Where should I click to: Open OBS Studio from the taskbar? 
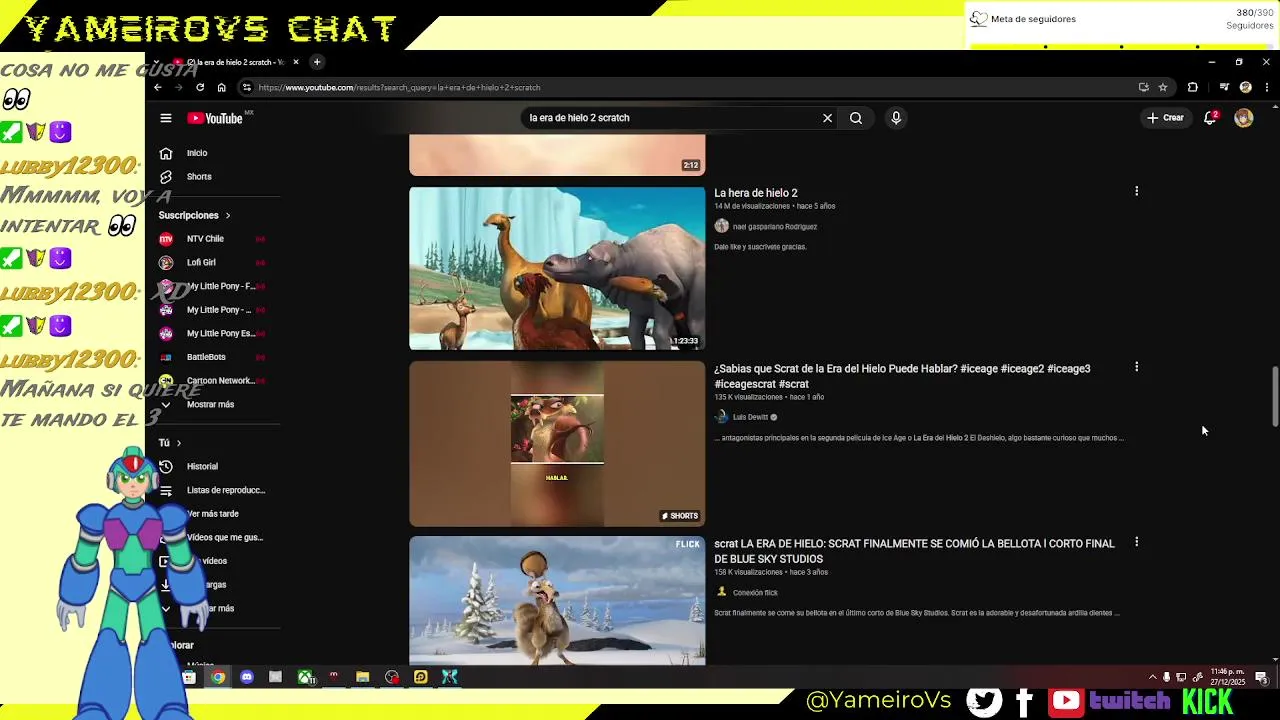pos(392,677)
